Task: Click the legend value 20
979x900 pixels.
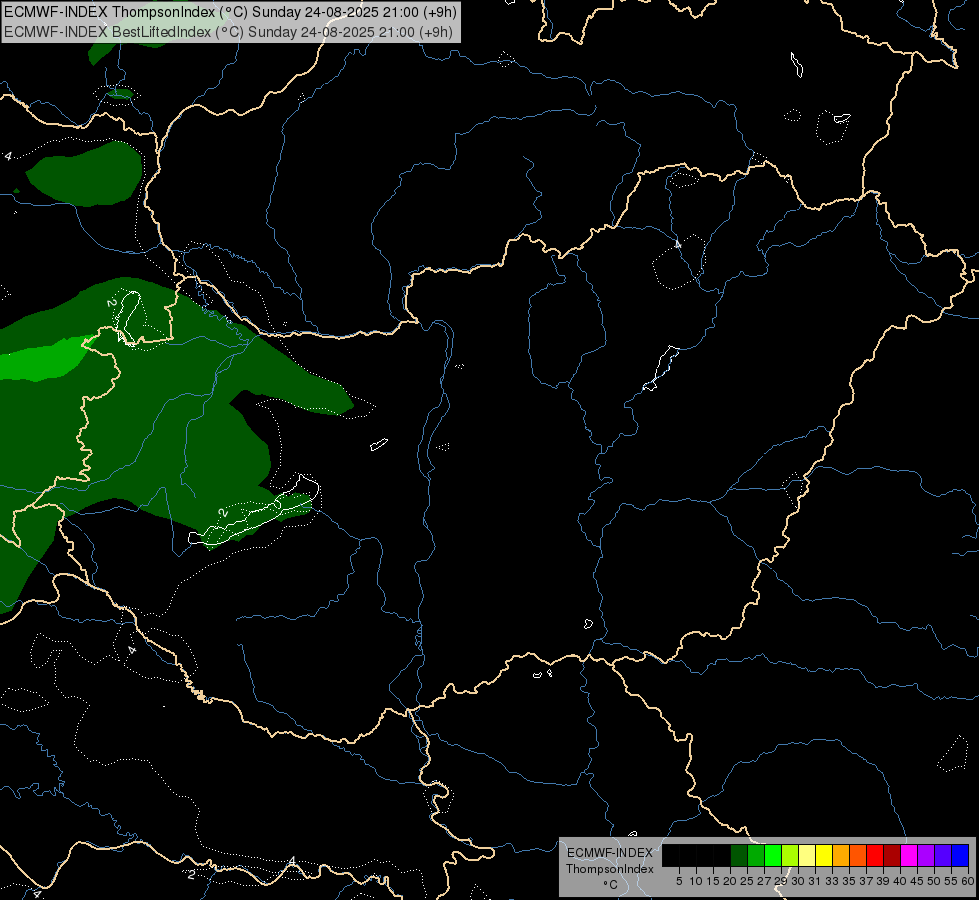Action: point(730,881)
